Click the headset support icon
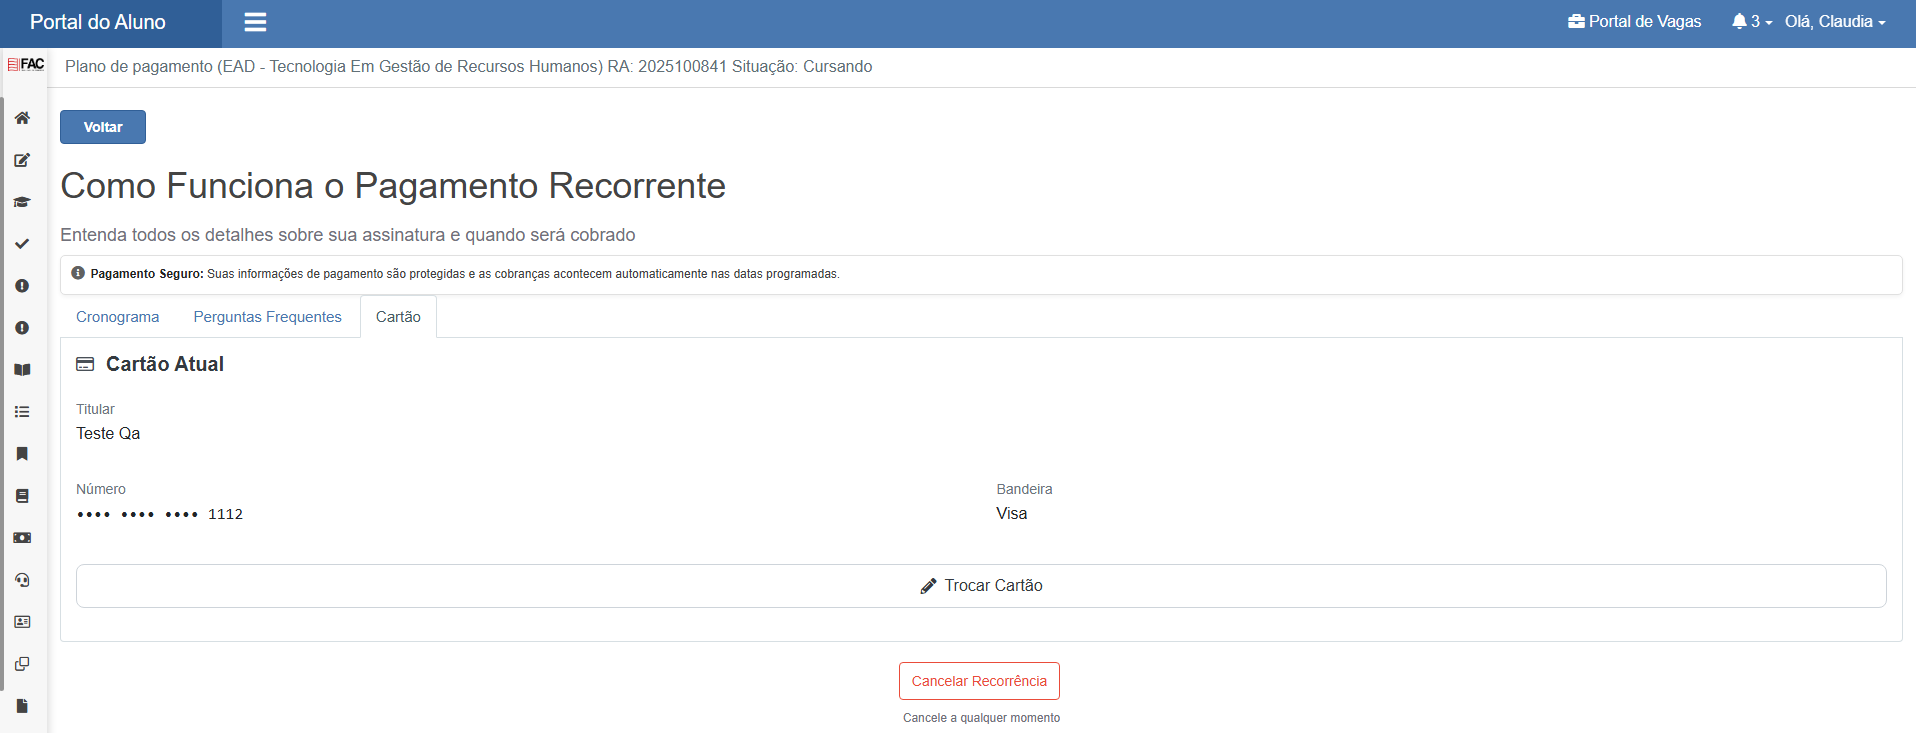The height and width of the screenshot is (733, 1916). 22,580
